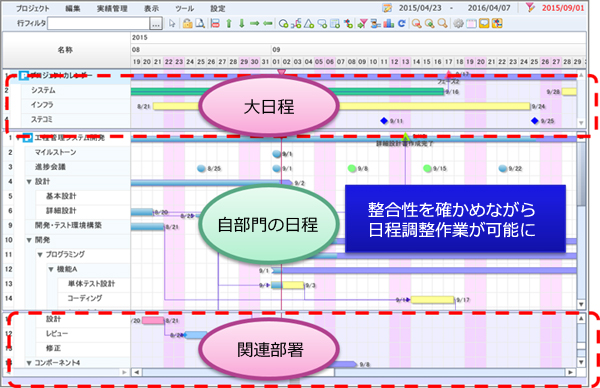Select the pointer cursor tool
Image resolution: width=600 pixels, height=388 pixels.
click(x=172, y=24)
